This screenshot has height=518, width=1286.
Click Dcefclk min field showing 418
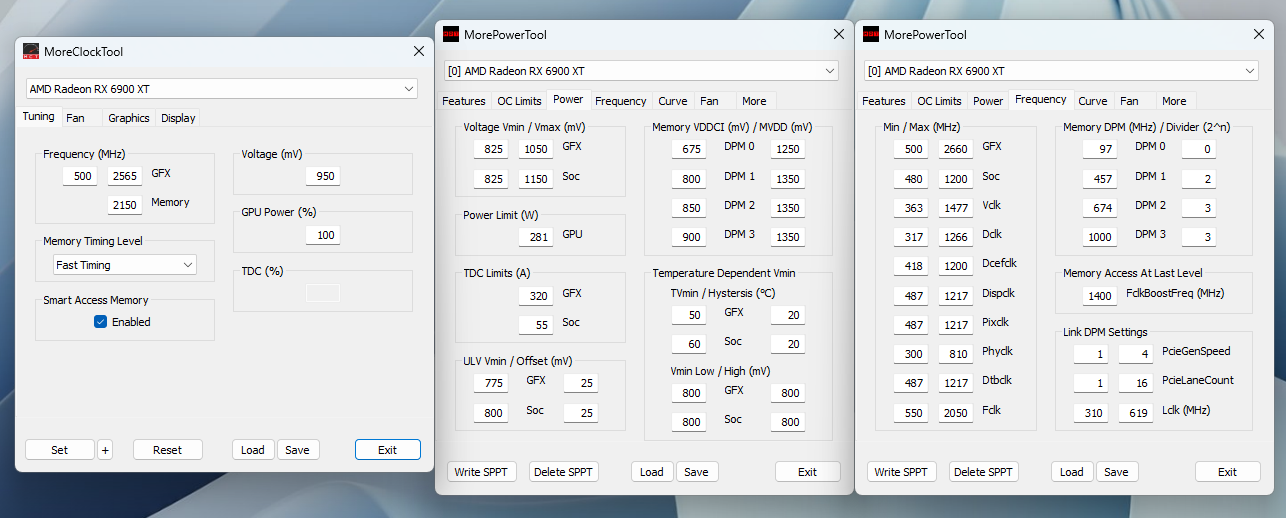click(x=911, y=267)
